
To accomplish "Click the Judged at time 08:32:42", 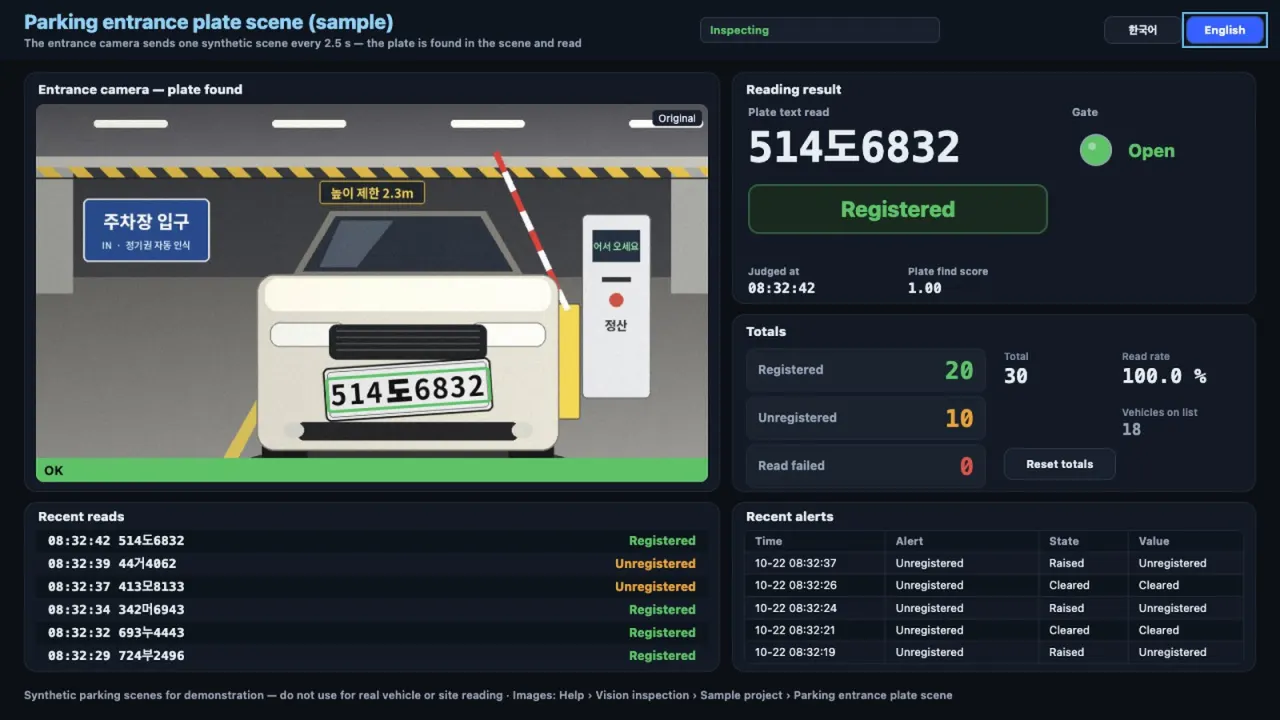I will (x=781, y=288).
